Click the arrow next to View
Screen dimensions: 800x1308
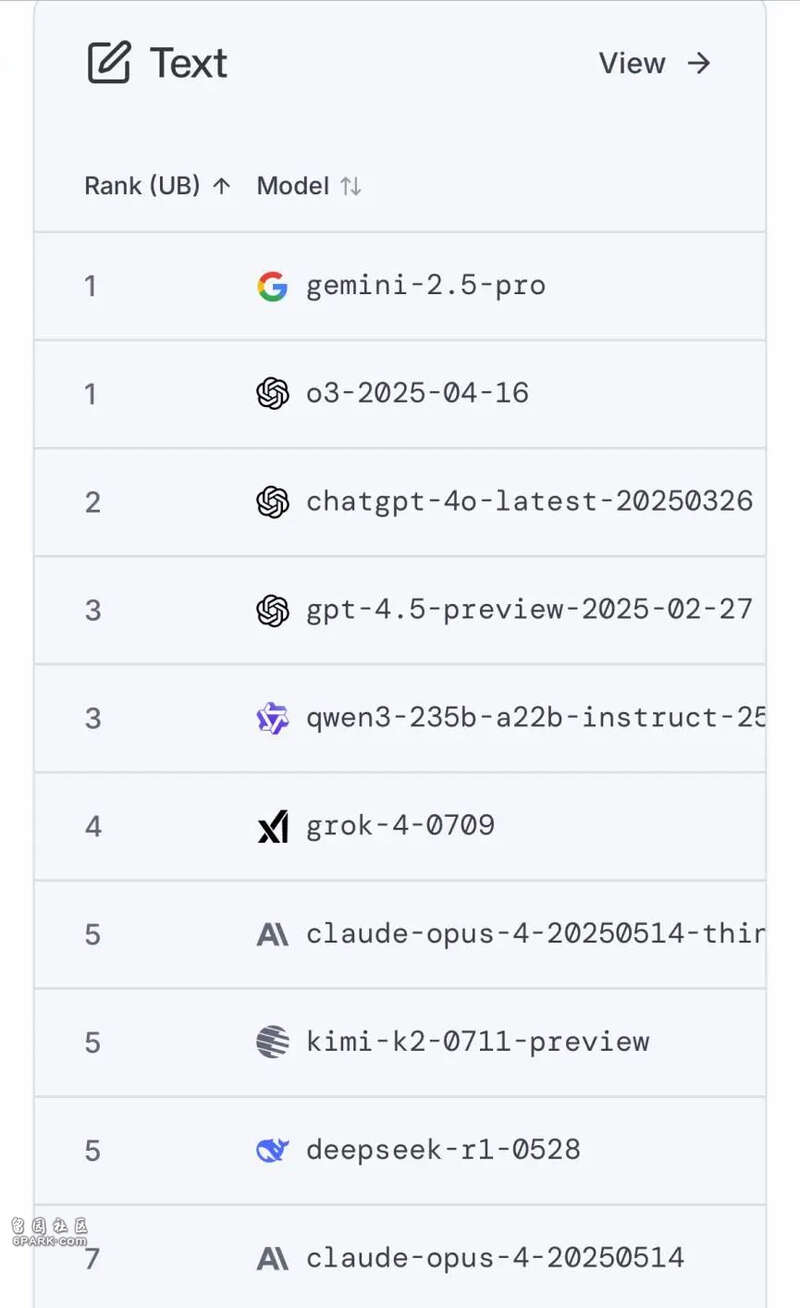coord(699,63)
